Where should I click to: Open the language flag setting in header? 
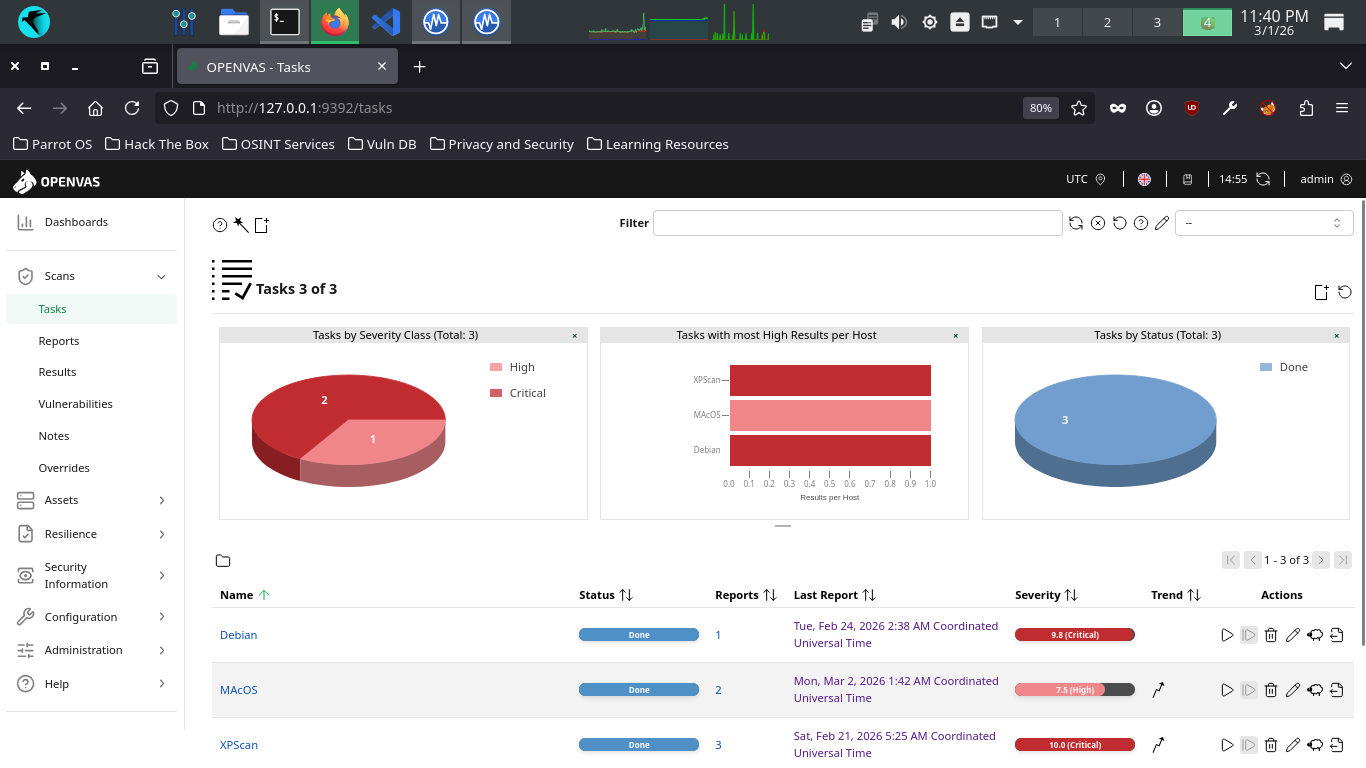pyautogui.click(x=1144, y=179)
